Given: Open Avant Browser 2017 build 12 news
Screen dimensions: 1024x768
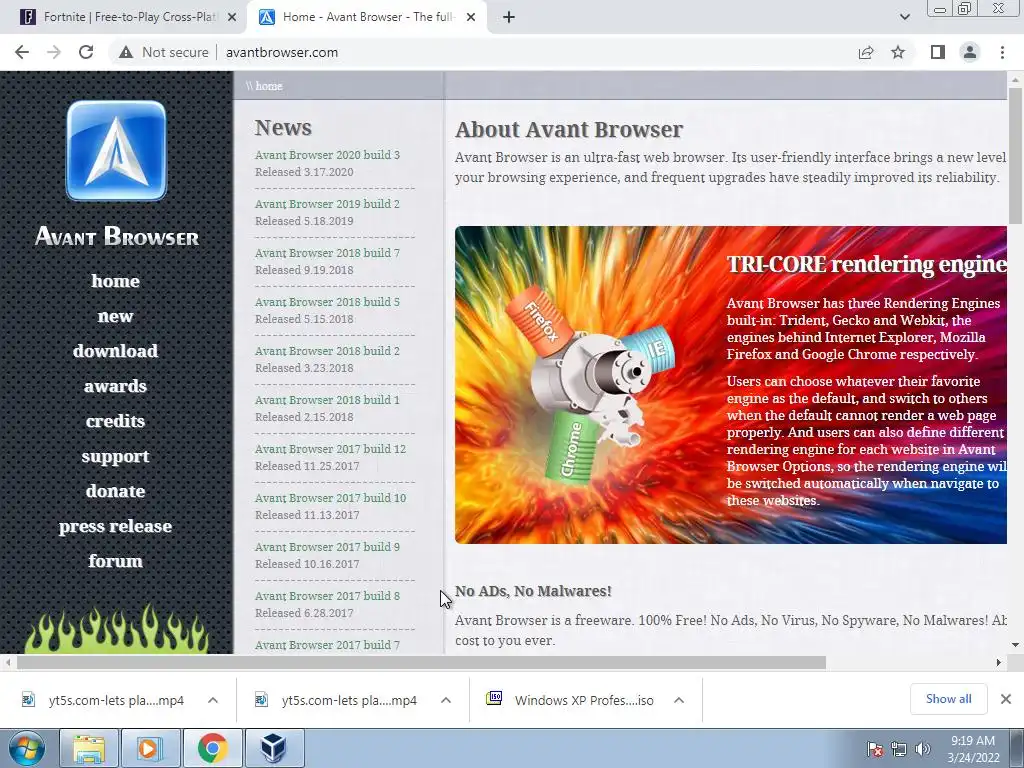Looking at the screenshot, I should point(330,449).
